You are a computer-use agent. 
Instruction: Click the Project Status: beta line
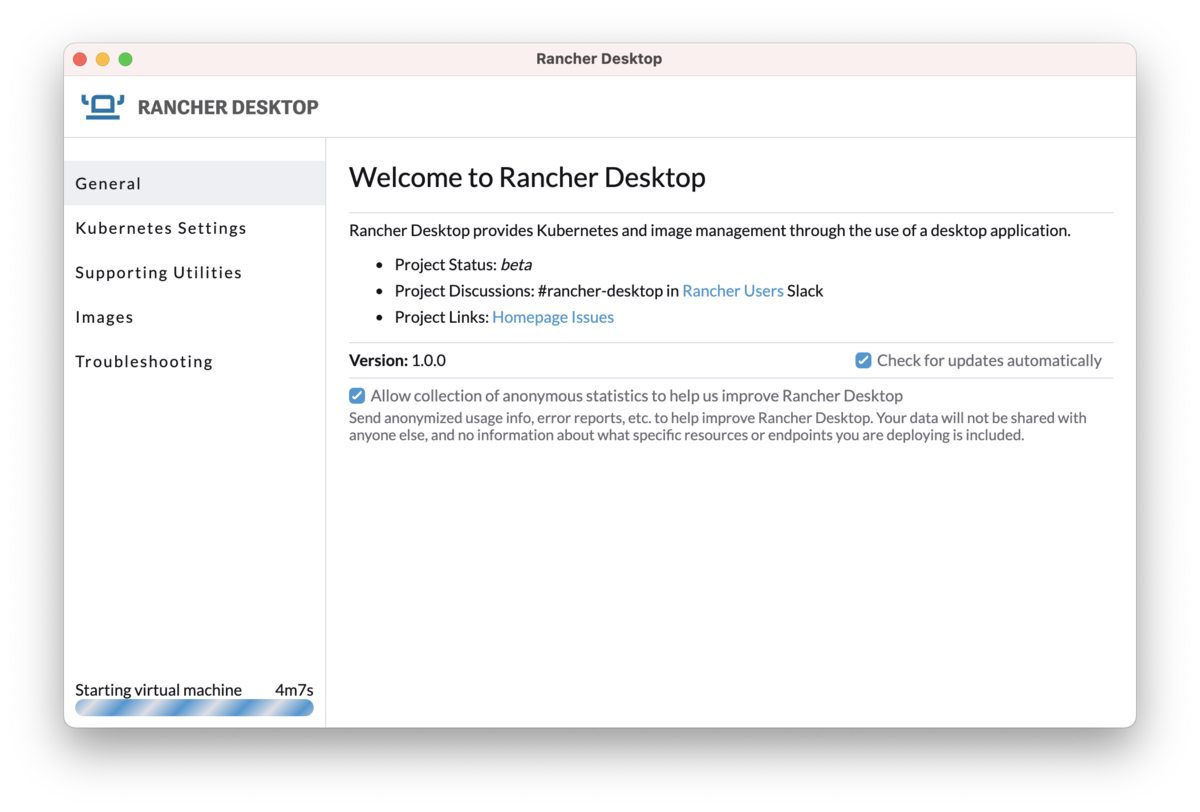coord(463,265)
